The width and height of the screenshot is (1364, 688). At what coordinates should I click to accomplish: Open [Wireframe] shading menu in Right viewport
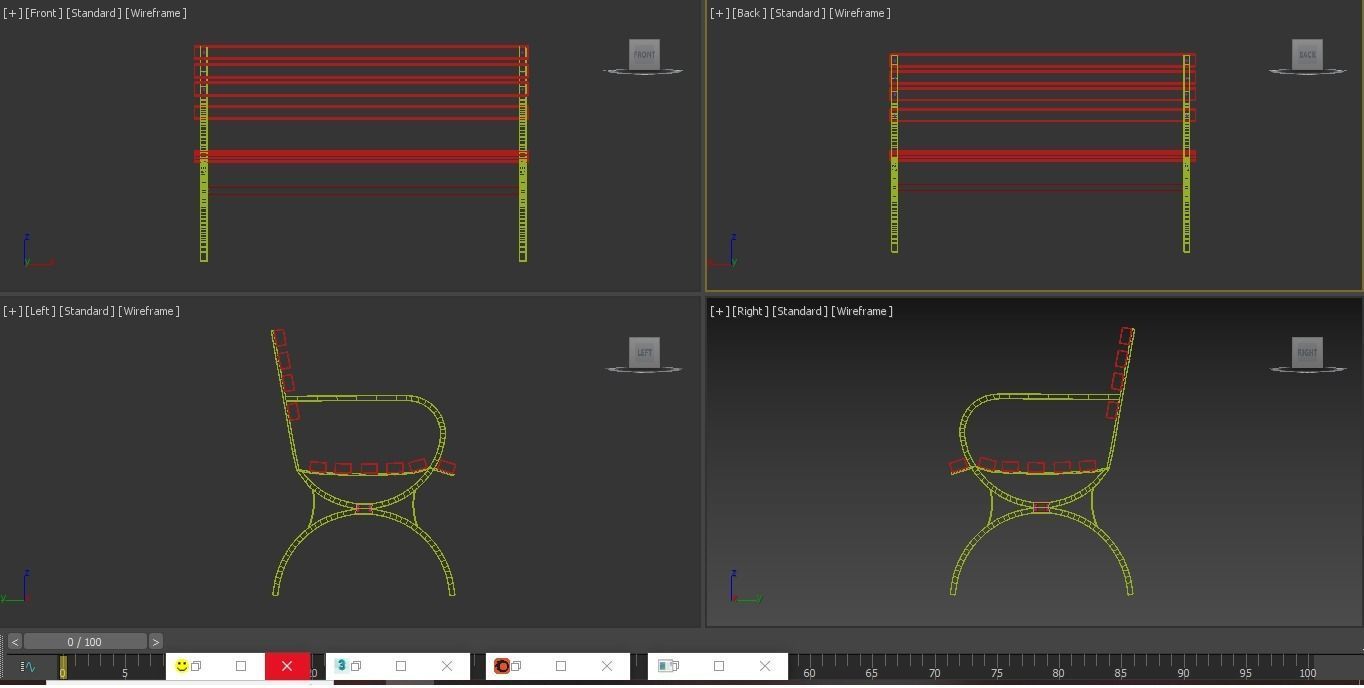pyautogui.click(x=862, y=311)
